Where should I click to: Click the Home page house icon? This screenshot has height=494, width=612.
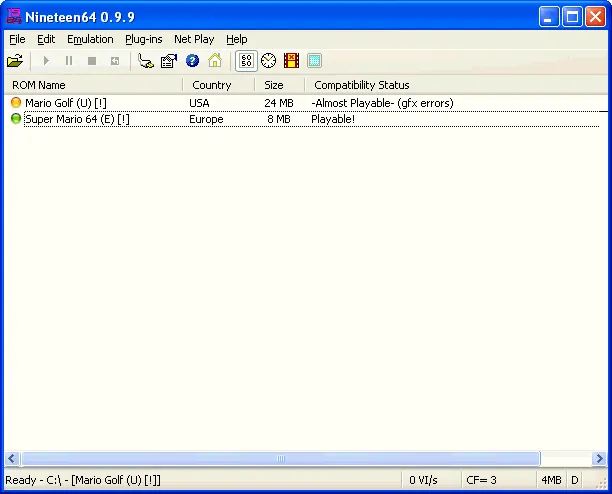(x=214, y=61)
